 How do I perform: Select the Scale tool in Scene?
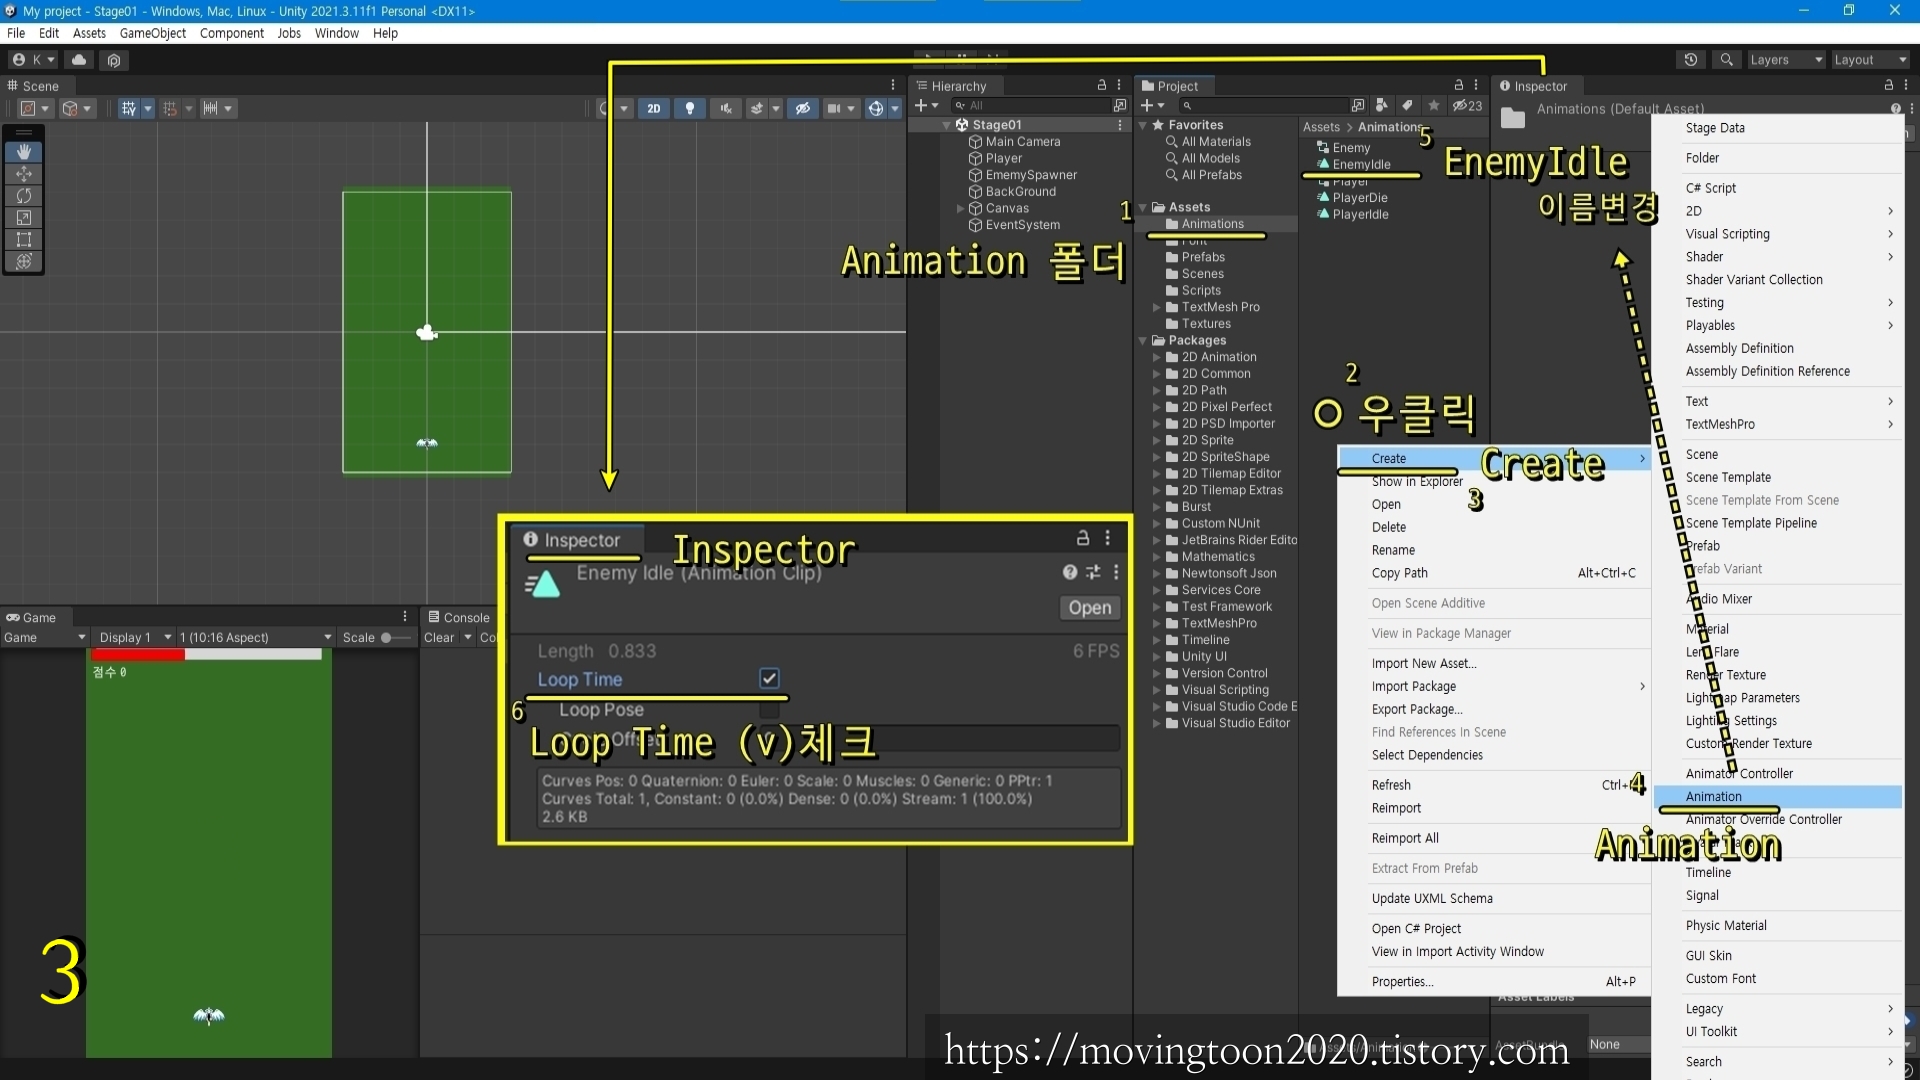pos(24,218)
